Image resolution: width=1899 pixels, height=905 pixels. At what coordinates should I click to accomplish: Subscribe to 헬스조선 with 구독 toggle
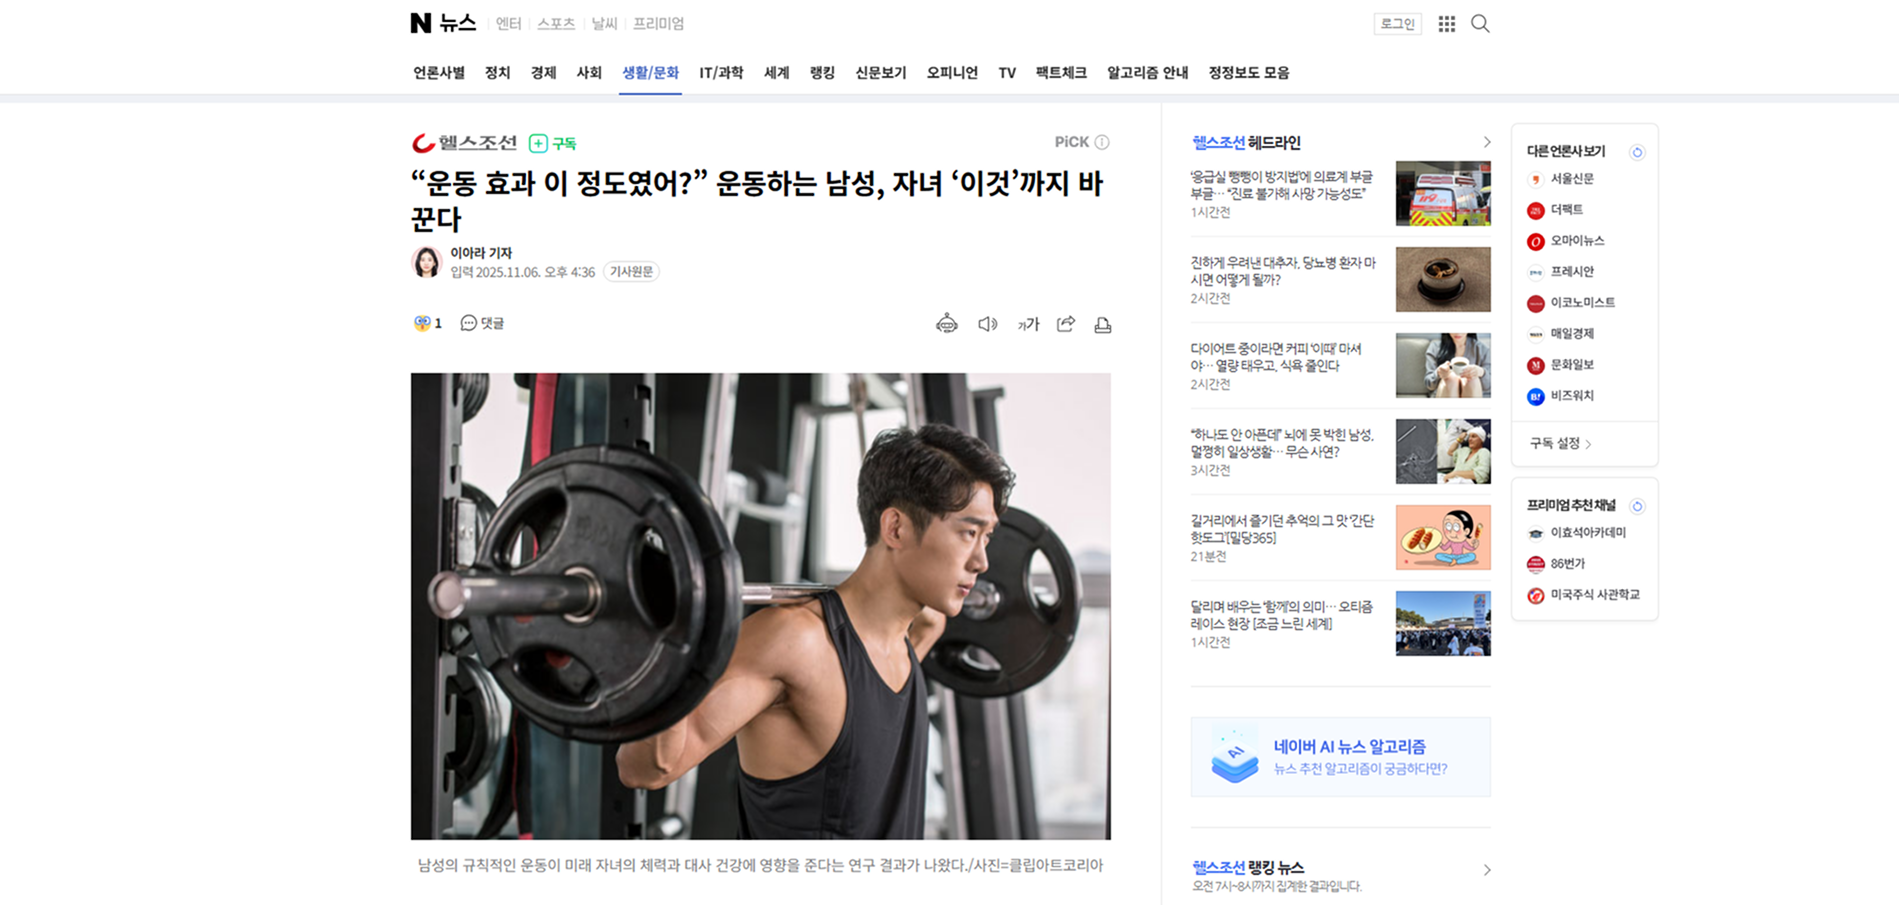[x=552, y=143]
